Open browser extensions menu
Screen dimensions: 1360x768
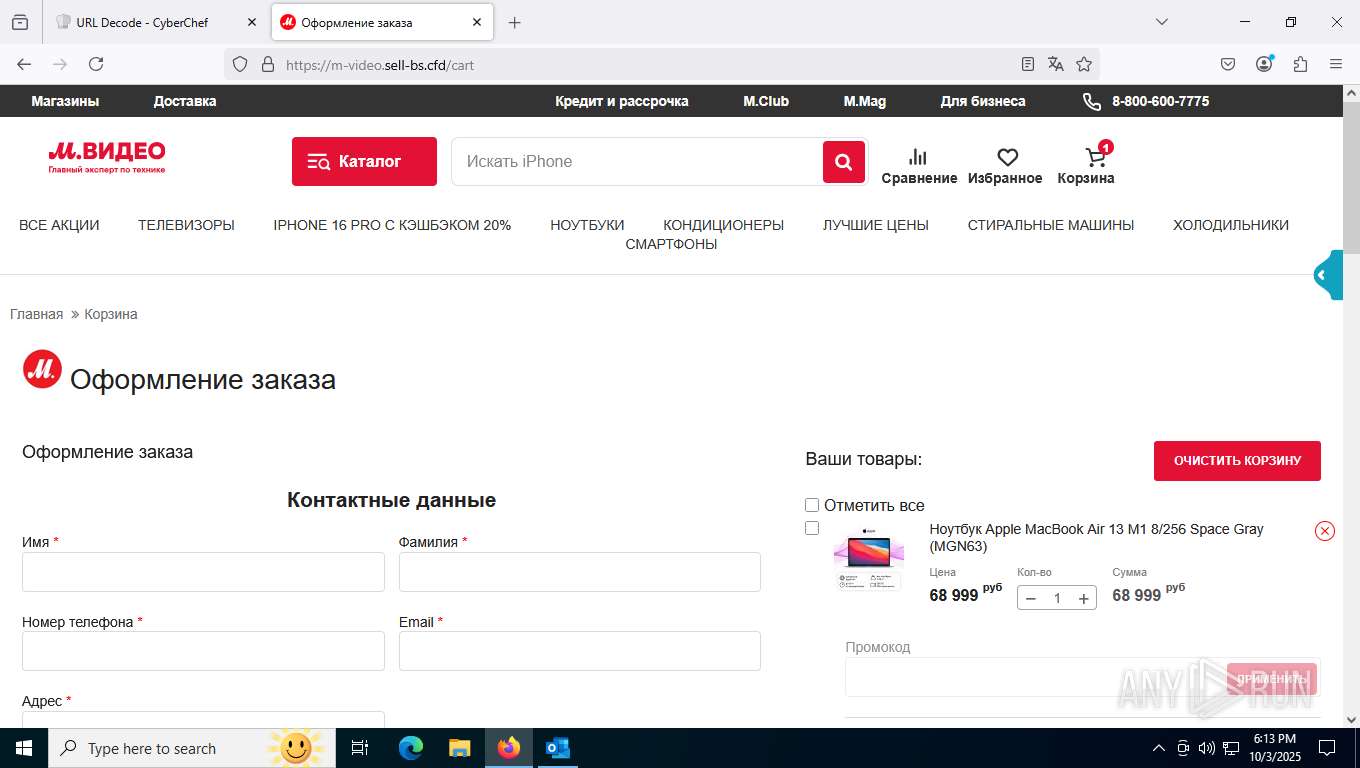tap(1300, 64)
